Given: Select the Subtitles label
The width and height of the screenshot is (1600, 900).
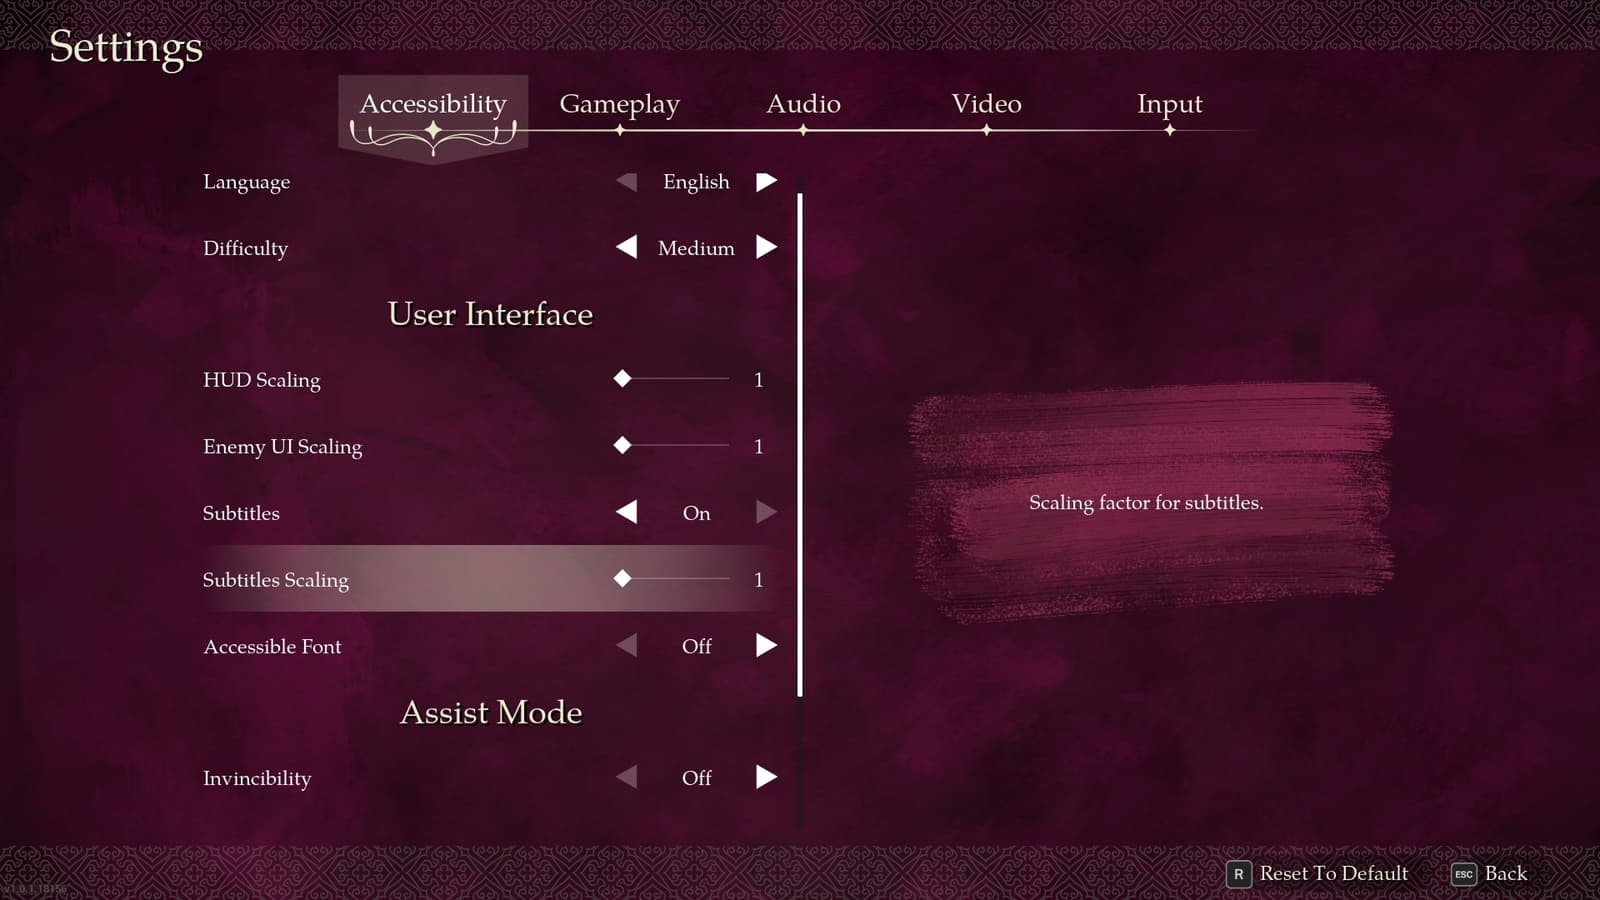Looking at the screenshot, I should [x=241, y=513].
